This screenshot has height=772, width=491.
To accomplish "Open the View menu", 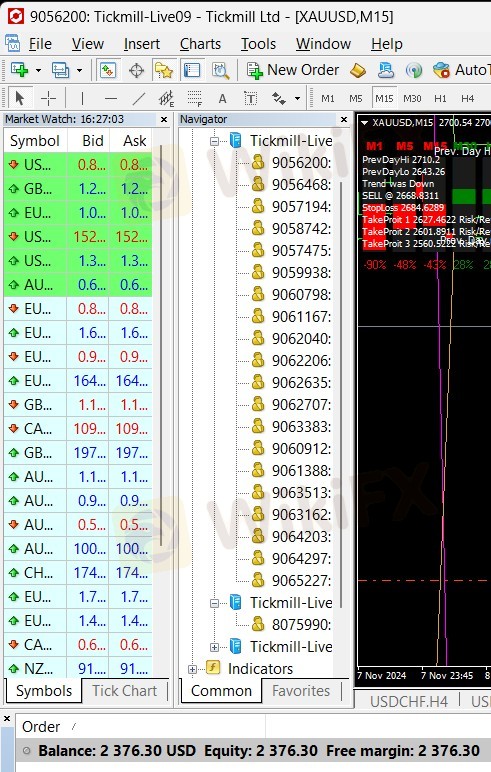I will [x=88, y=44].
